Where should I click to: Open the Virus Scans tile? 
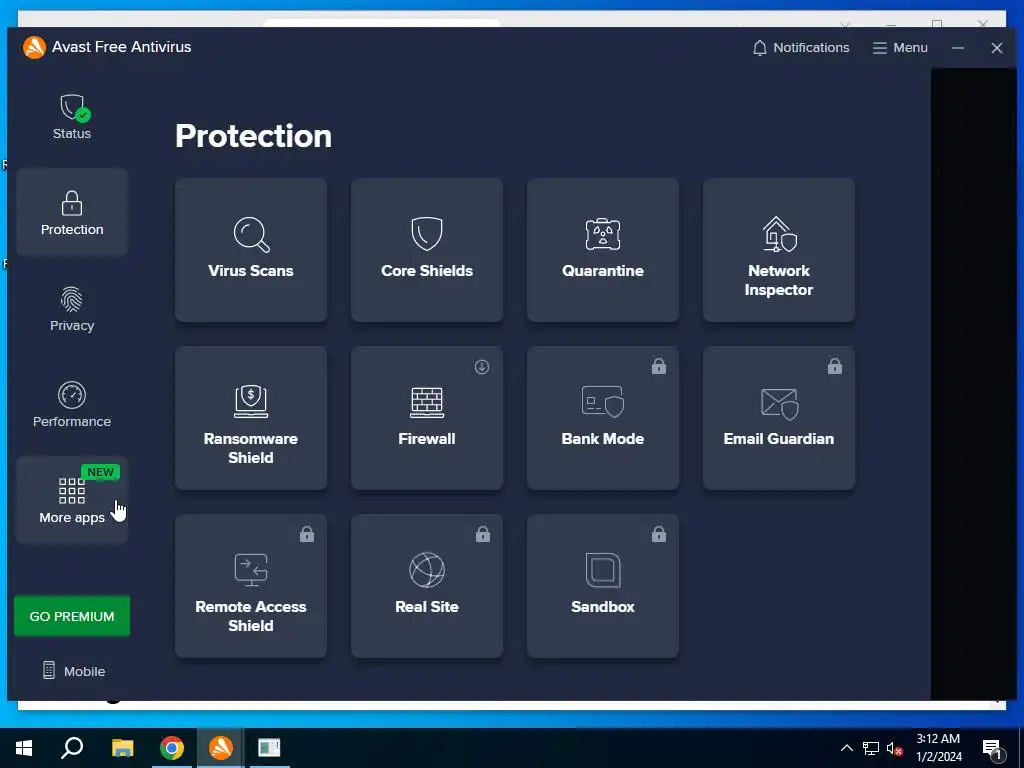point(251,250)
